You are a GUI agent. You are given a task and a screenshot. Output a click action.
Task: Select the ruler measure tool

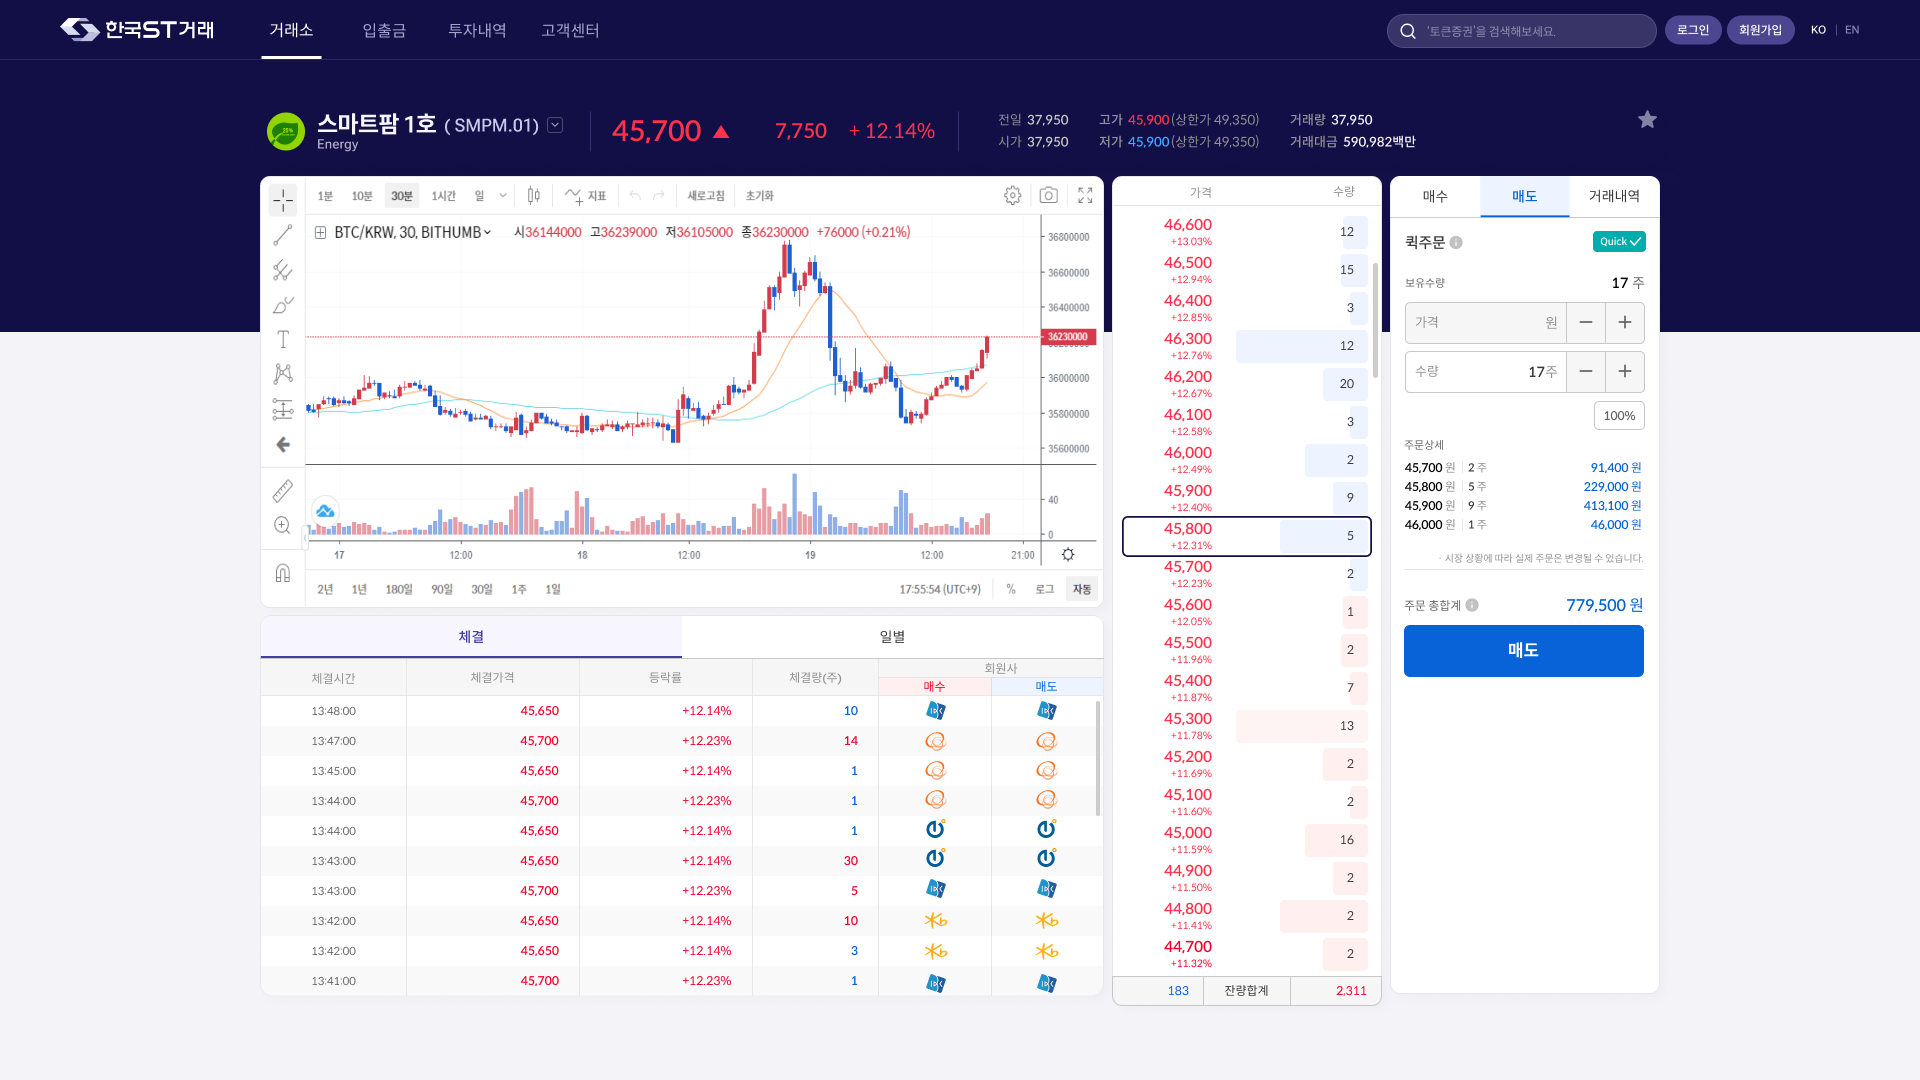pos(283,490)
